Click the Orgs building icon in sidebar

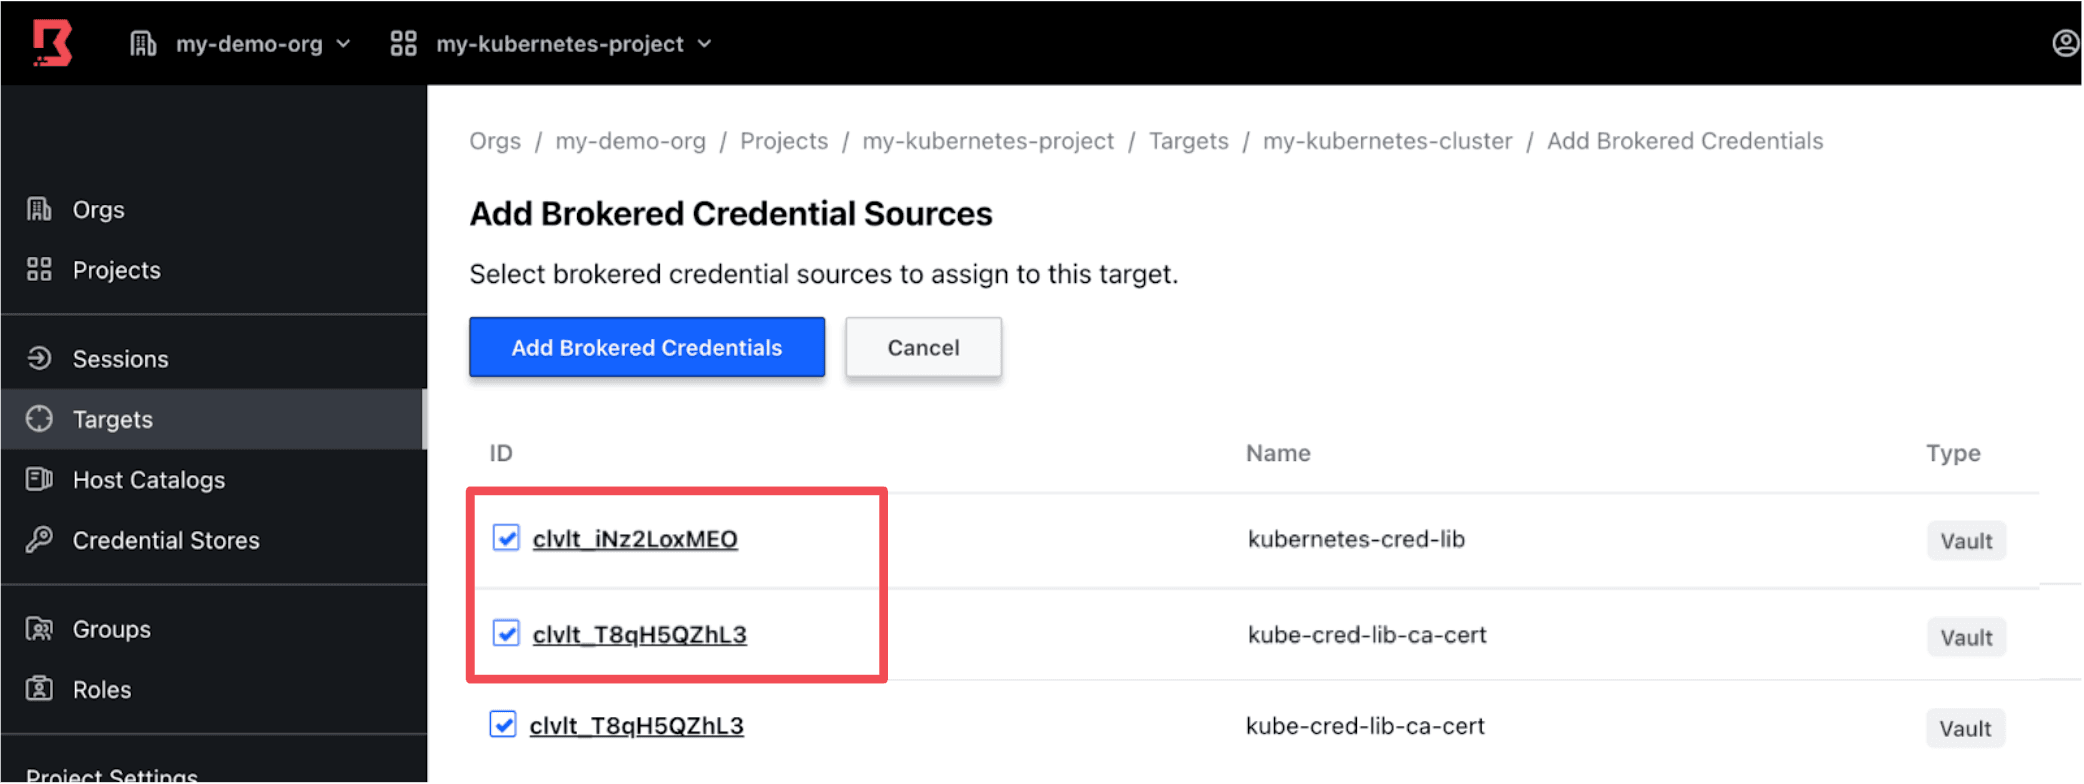click(39, 209)
